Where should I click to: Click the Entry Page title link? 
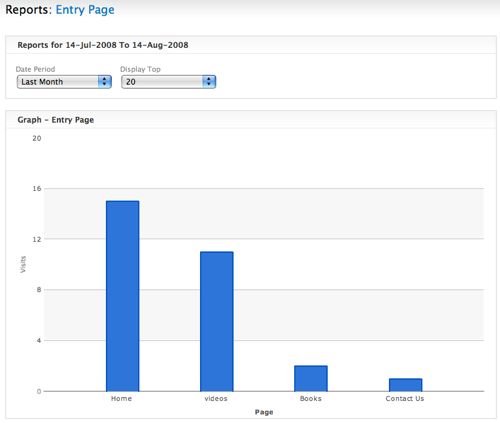(x=85, y=10)
